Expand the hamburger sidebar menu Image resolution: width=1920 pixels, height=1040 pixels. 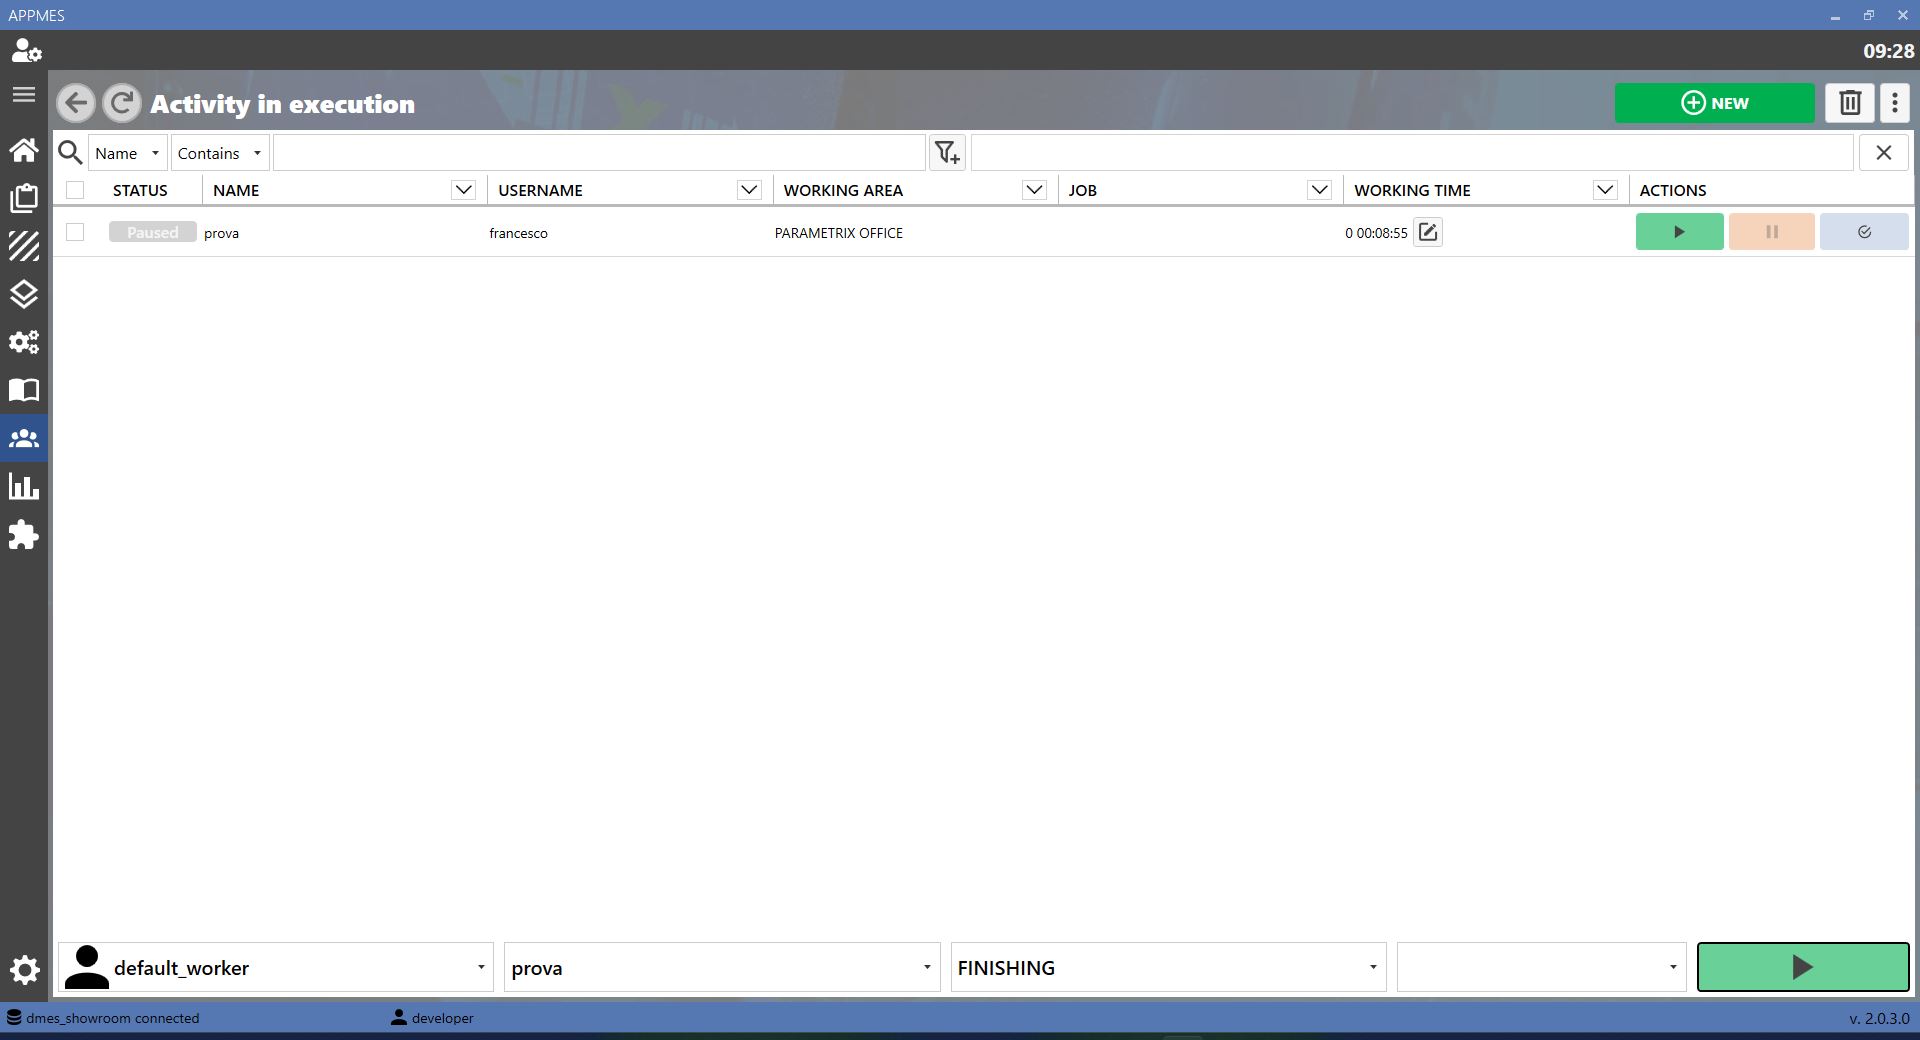coord(24,95)
